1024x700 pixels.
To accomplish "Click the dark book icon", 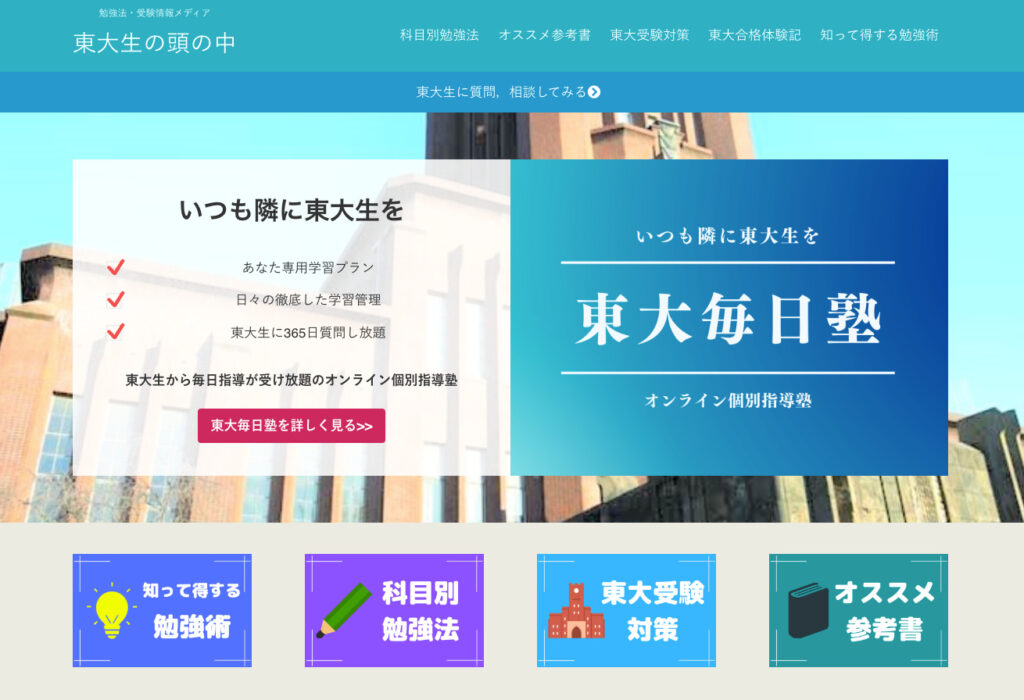I will (x=808, y=612).
